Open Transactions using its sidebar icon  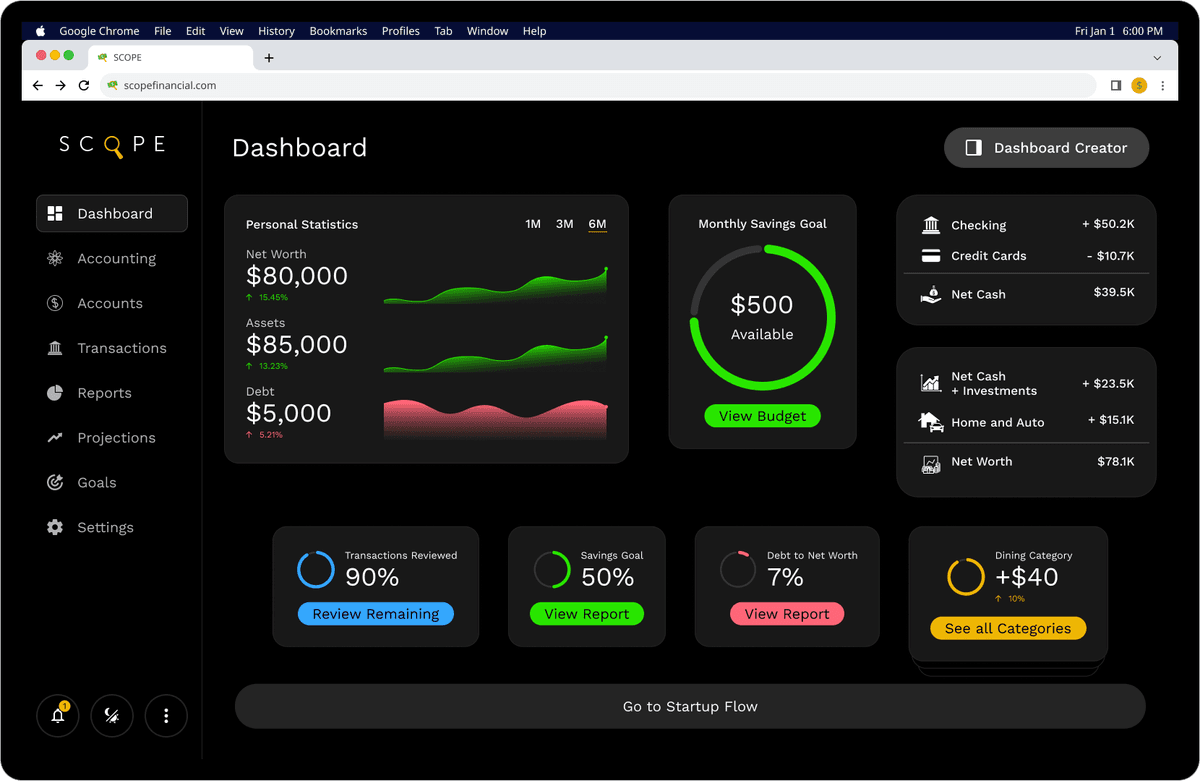point(56,348)
